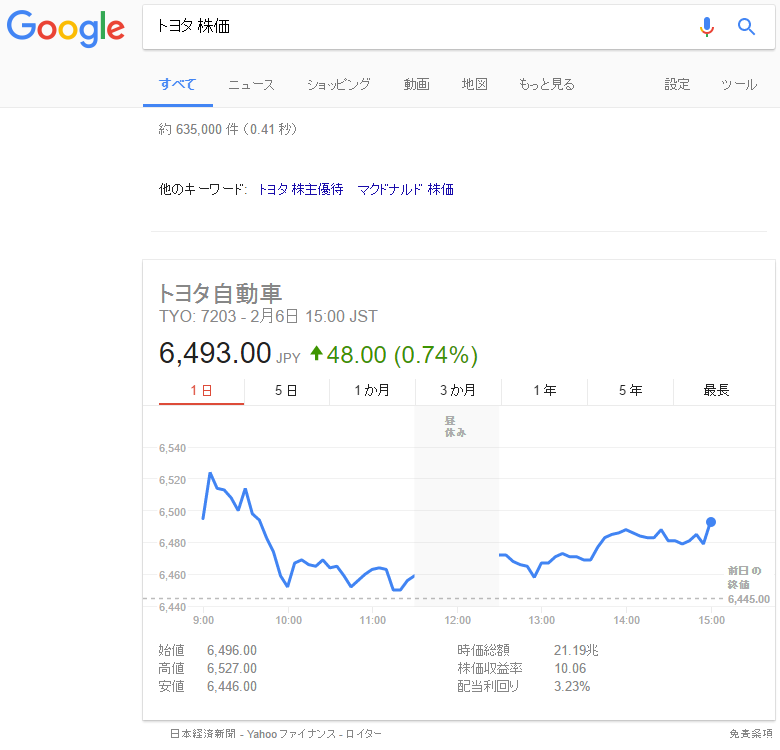Switch chart to 3 か月 range
This screenshot has width=780, height=750.
(x=458, y=390)
